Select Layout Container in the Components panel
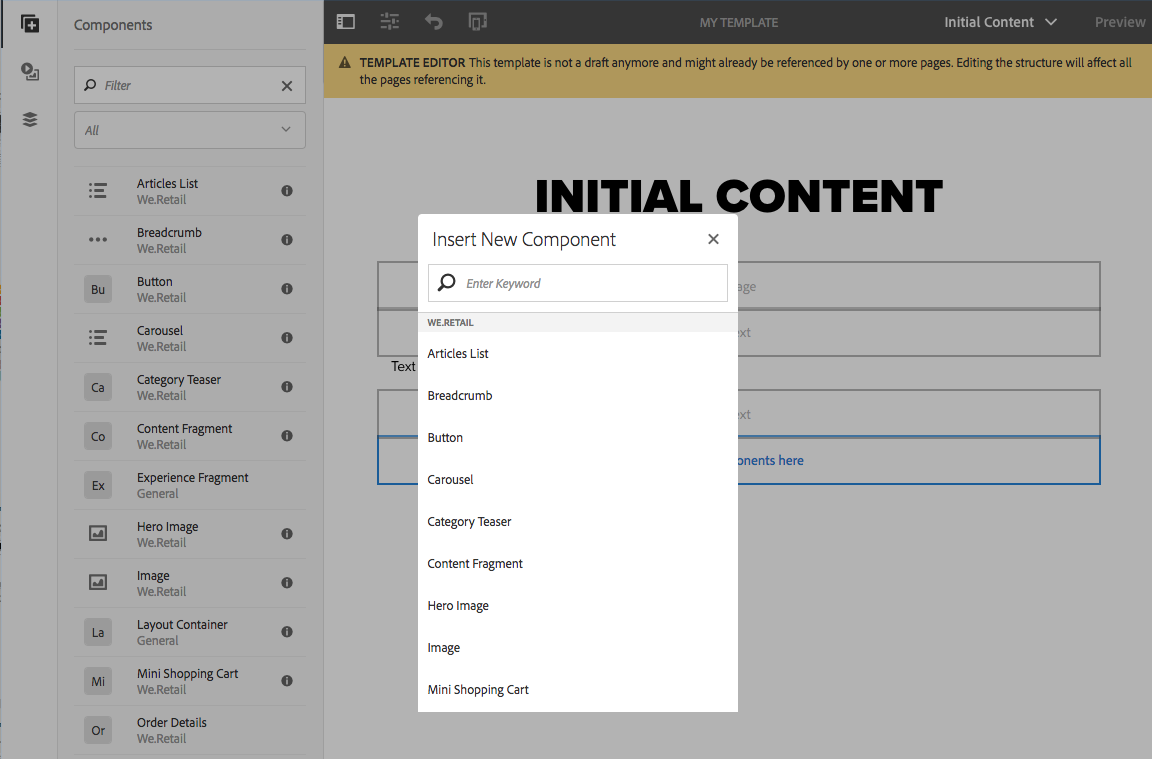 pyautogui.click(x=182, y=632)
